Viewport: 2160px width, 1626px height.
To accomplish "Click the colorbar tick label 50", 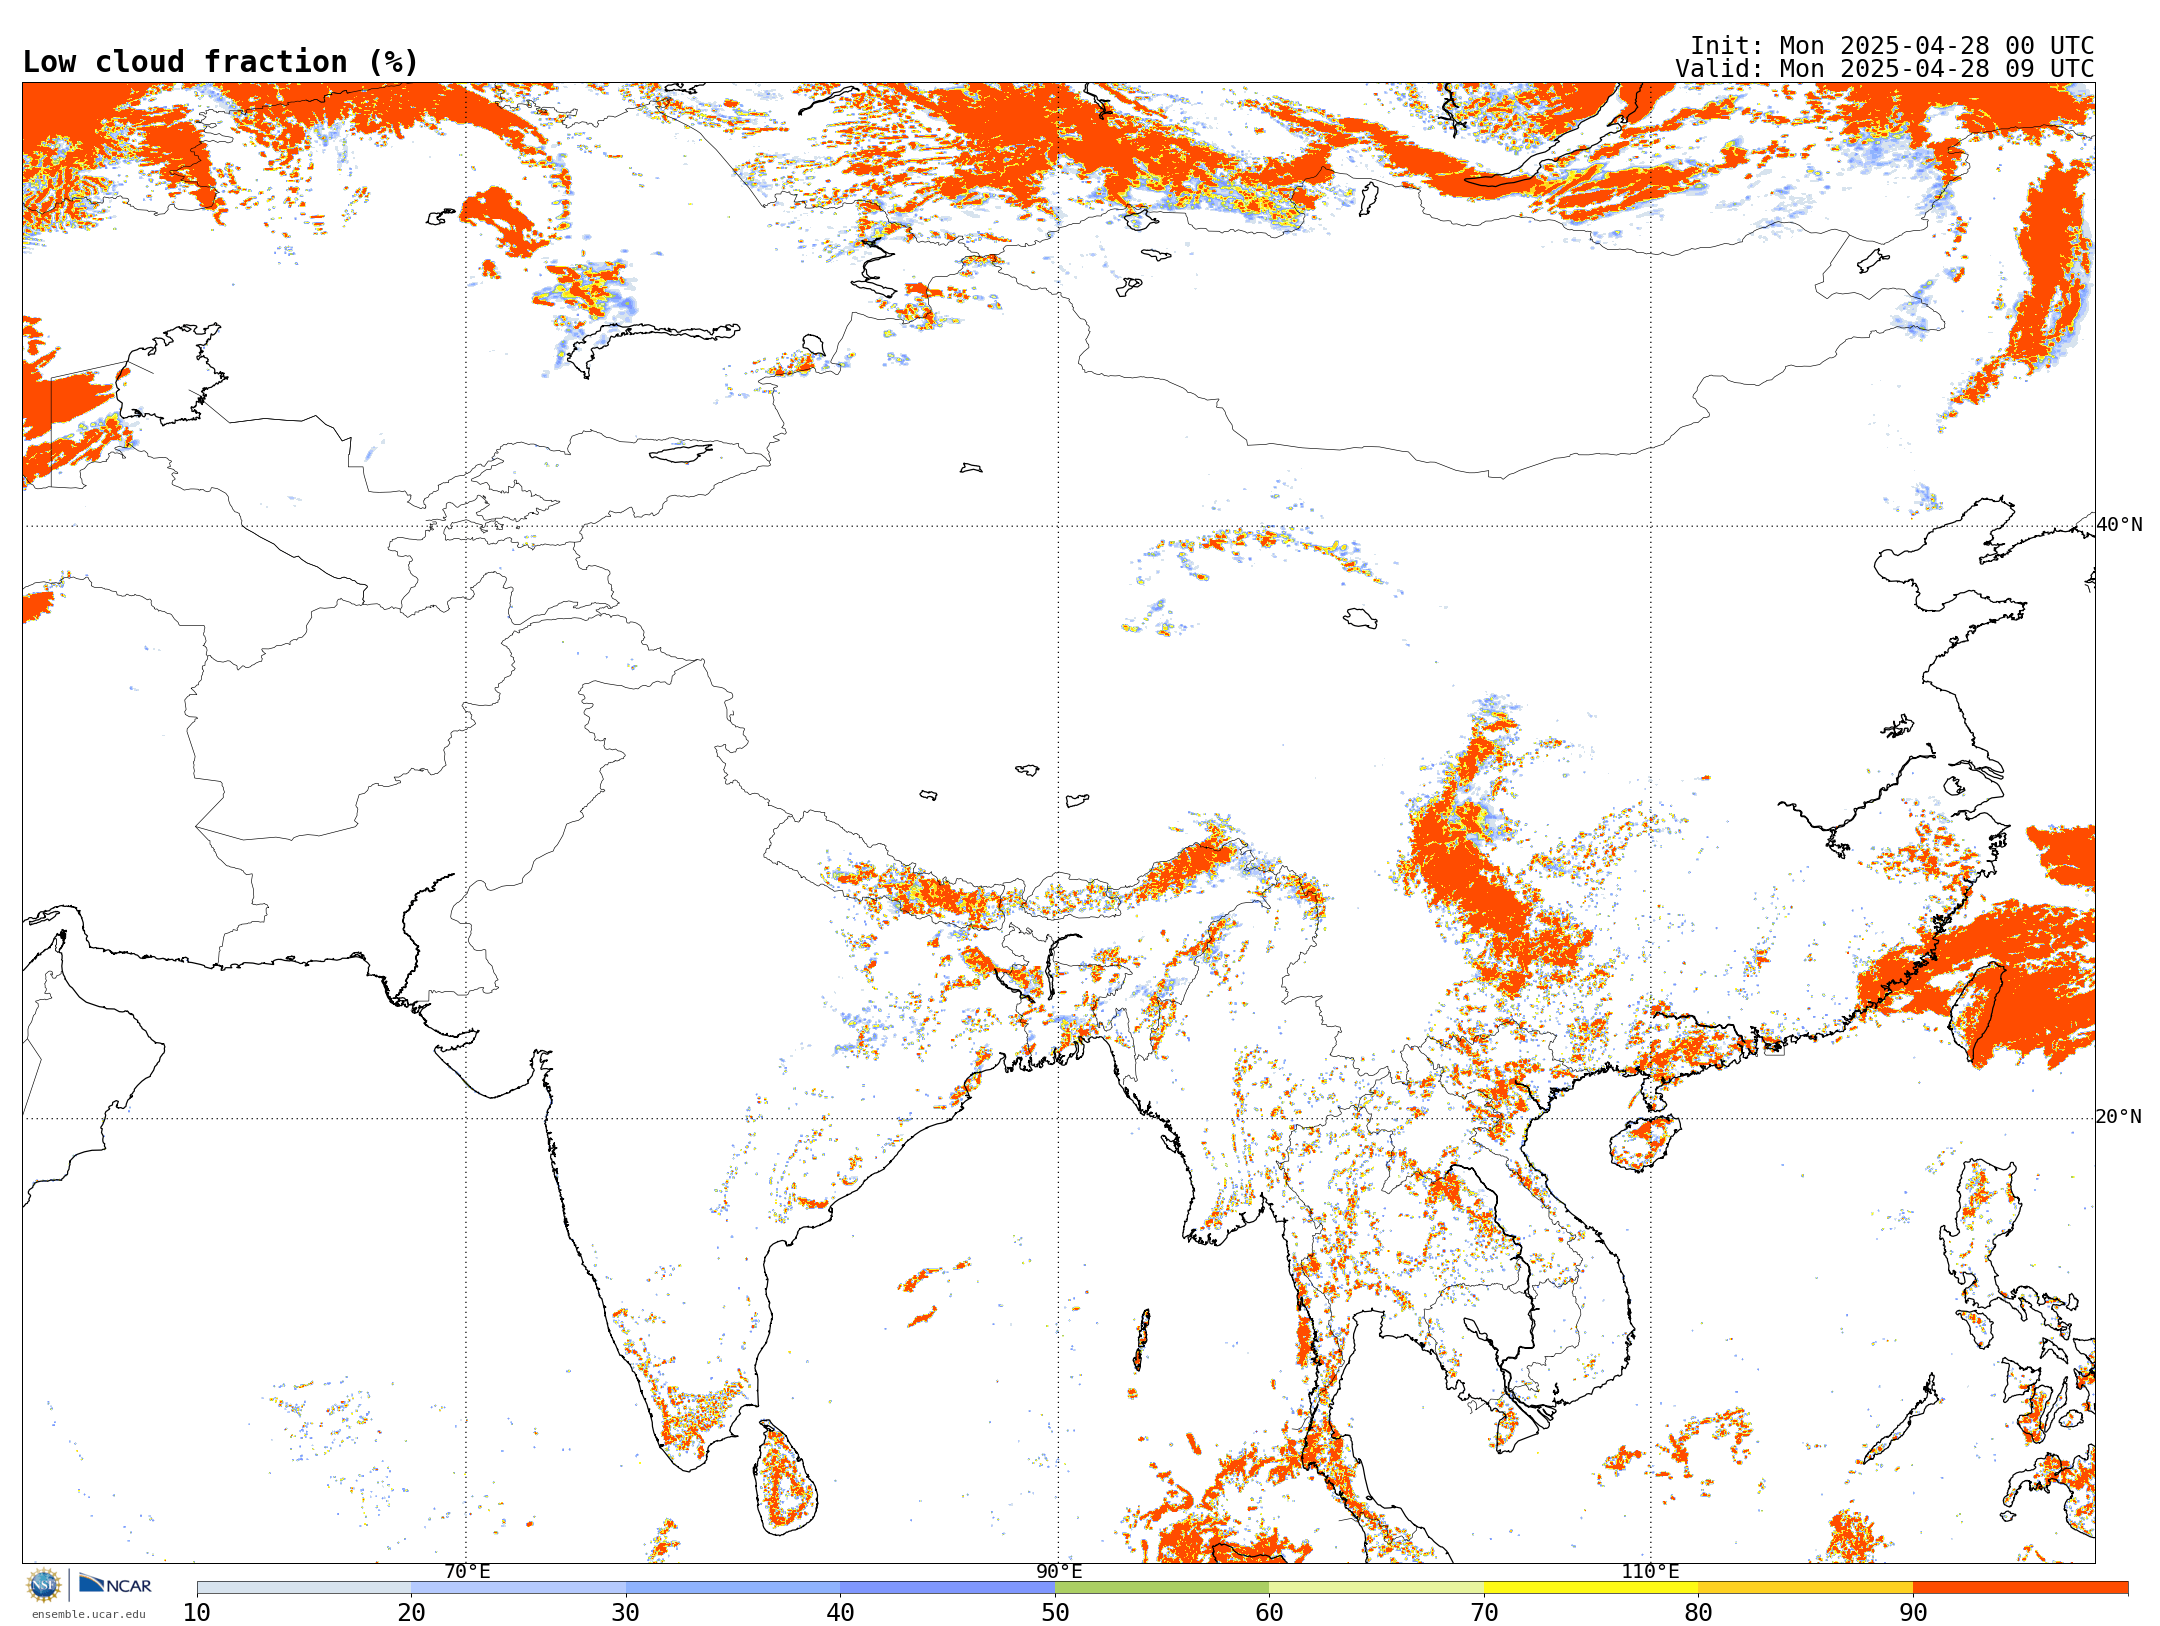I will pyautogui.click(x=1055, y=1612).
